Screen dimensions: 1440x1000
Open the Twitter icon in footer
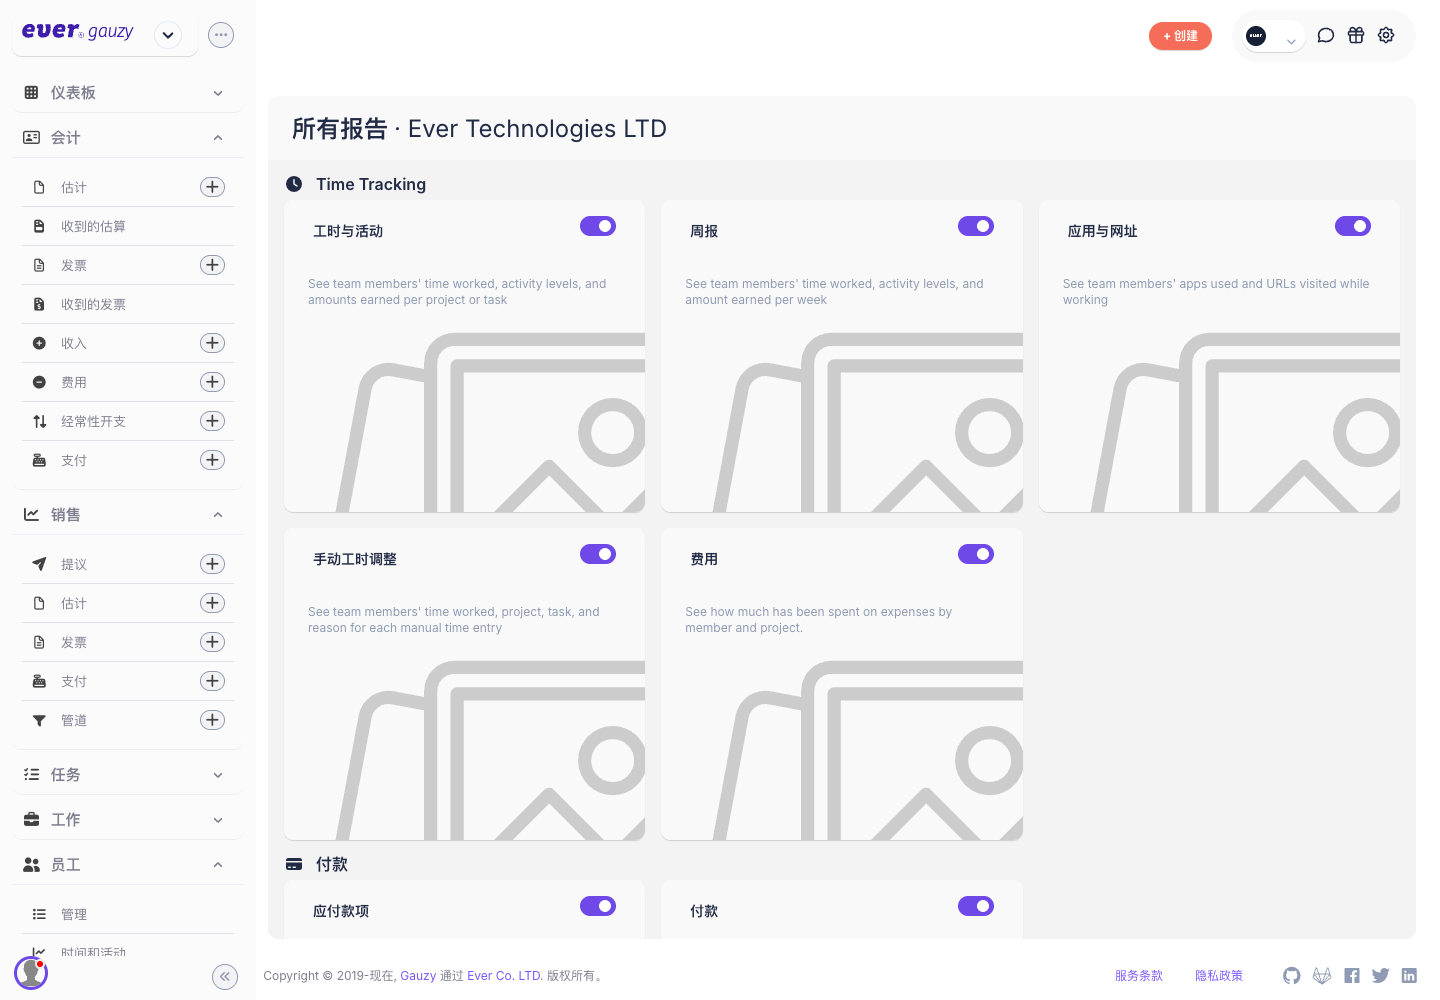[x=1381, y=976]
